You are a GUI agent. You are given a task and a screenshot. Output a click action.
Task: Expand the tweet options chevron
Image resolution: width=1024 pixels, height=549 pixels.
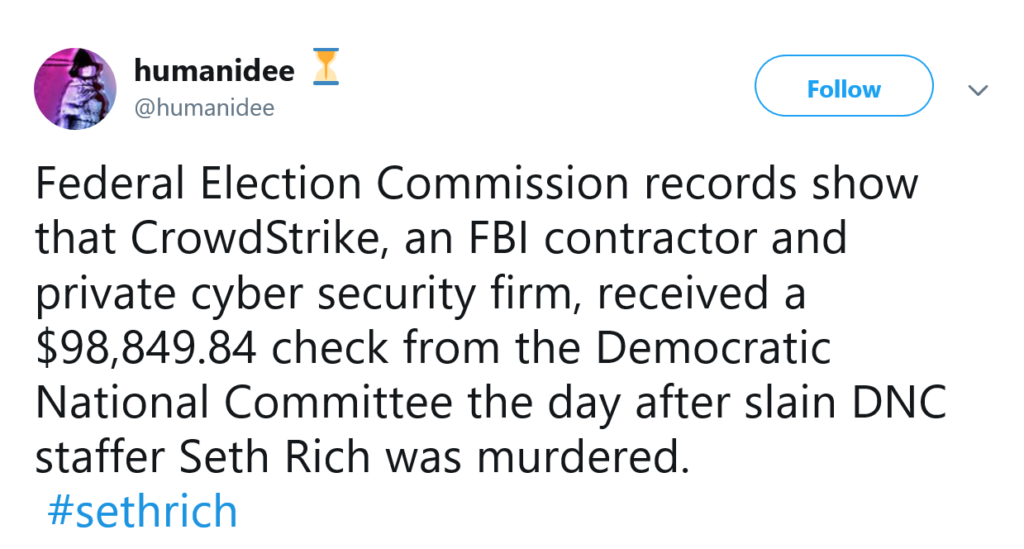[x=979, y=91]
